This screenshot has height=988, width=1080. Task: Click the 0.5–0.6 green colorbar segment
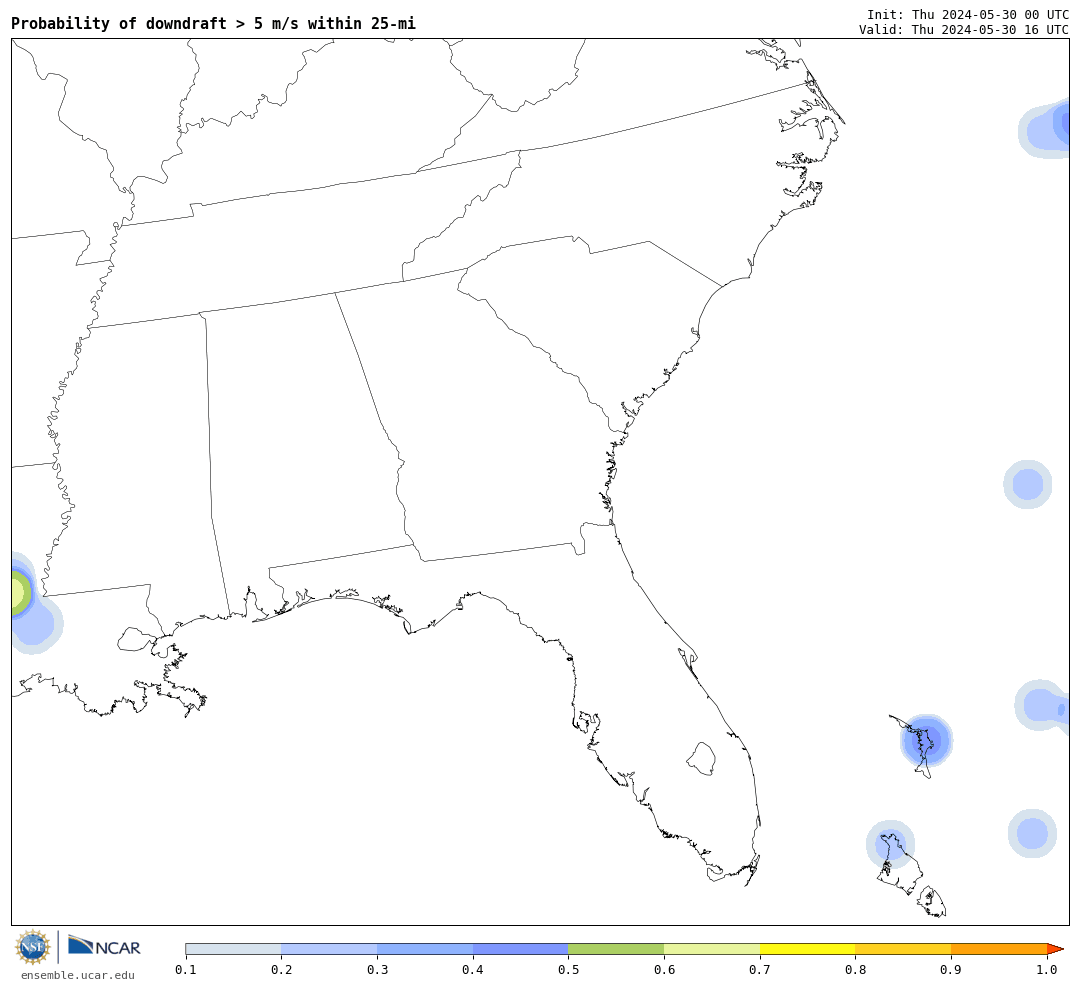616,949
